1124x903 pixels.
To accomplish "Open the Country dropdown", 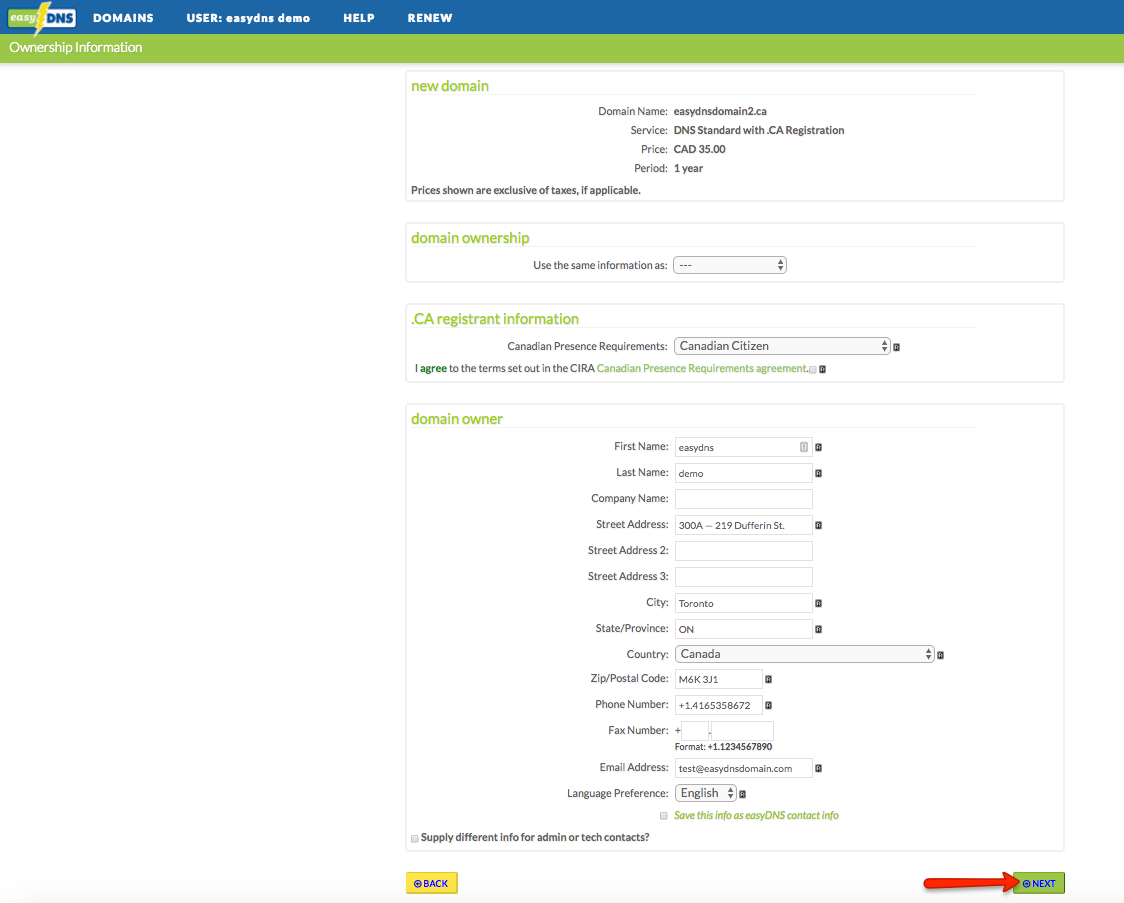I will (804, 654).
